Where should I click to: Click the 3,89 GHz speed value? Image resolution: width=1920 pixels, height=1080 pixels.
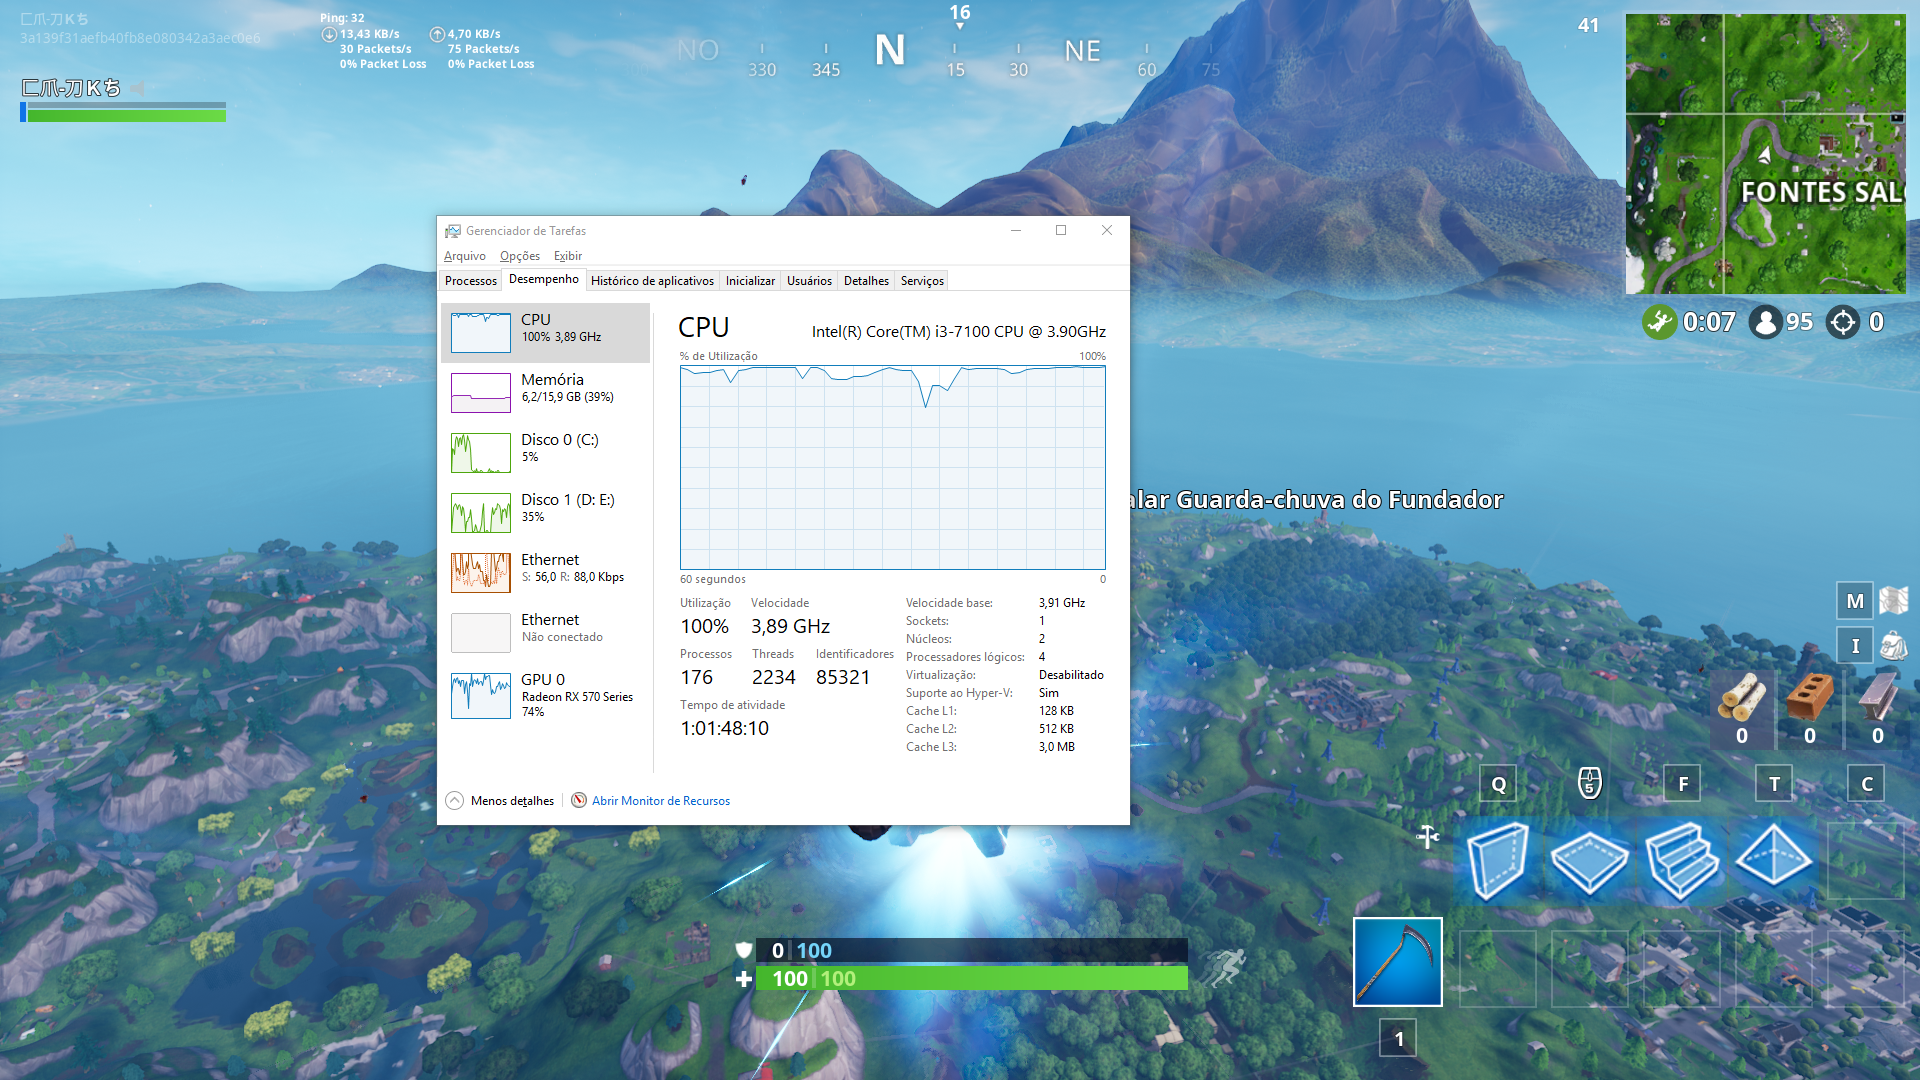[790, 626]
